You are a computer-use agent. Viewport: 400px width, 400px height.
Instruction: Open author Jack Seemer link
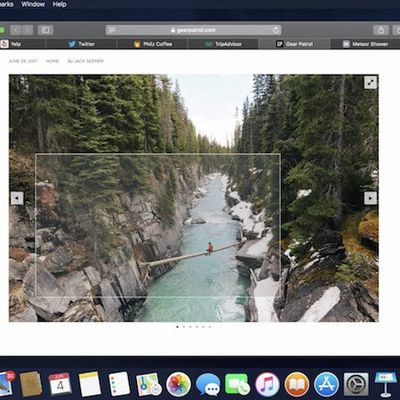click(86, 61)
